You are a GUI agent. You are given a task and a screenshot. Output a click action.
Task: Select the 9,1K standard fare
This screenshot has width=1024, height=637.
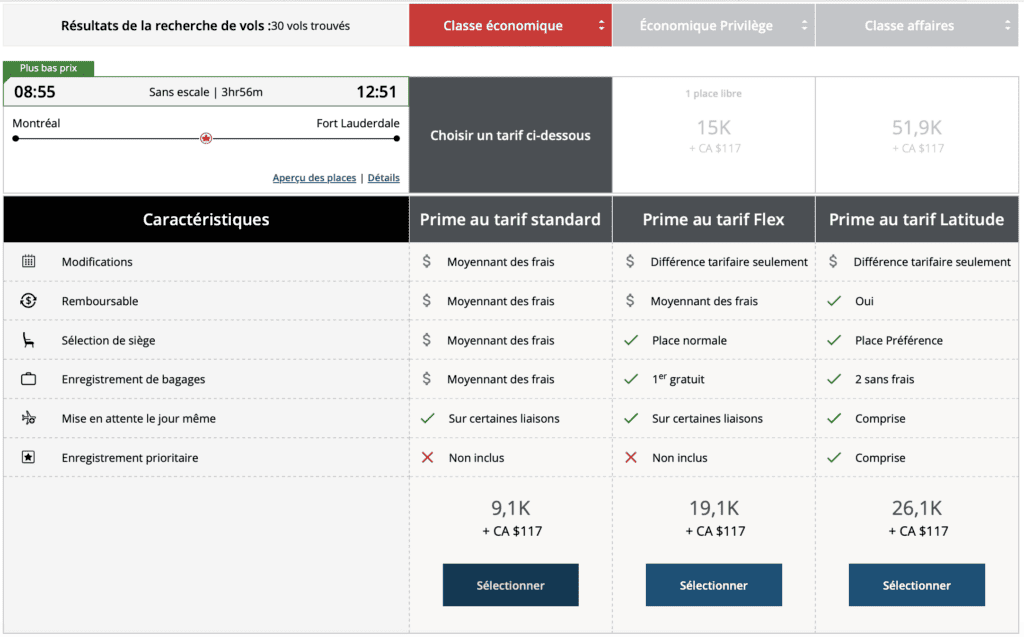point(510,584)
